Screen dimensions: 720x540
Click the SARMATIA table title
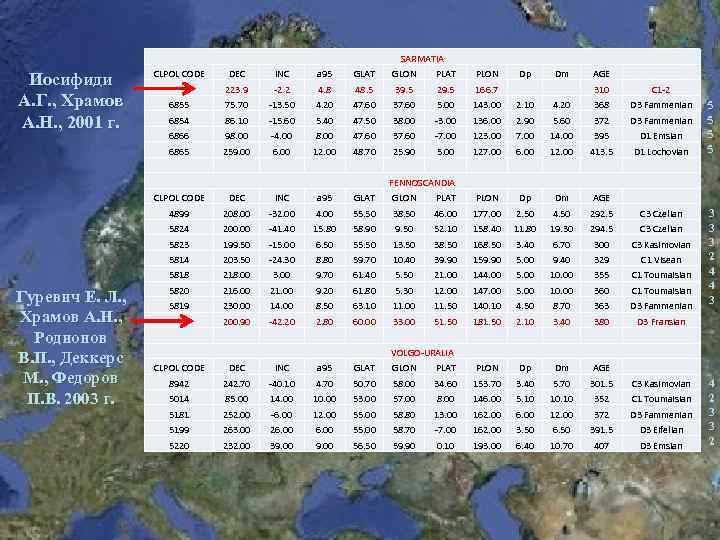(x=422, y=59)
